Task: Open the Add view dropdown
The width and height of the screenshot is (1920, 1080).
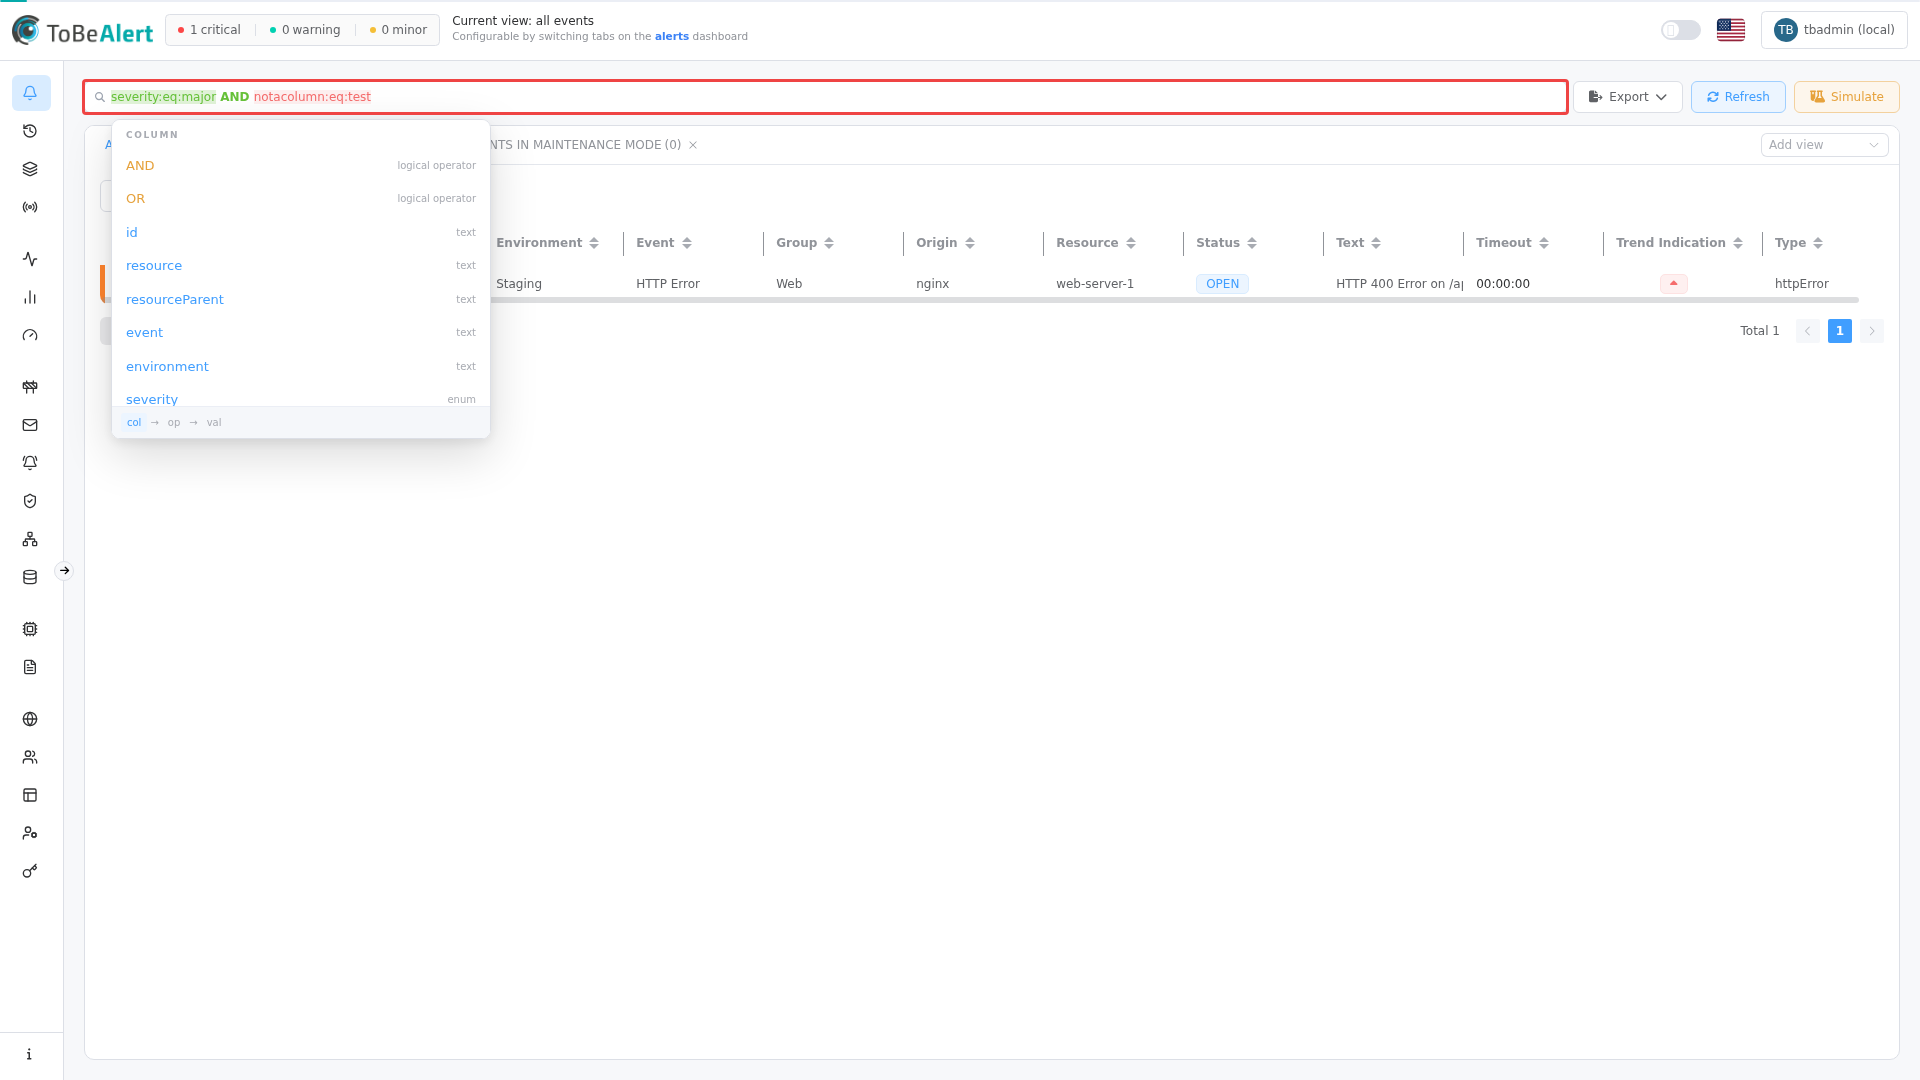Action: tap(1824, 145)
